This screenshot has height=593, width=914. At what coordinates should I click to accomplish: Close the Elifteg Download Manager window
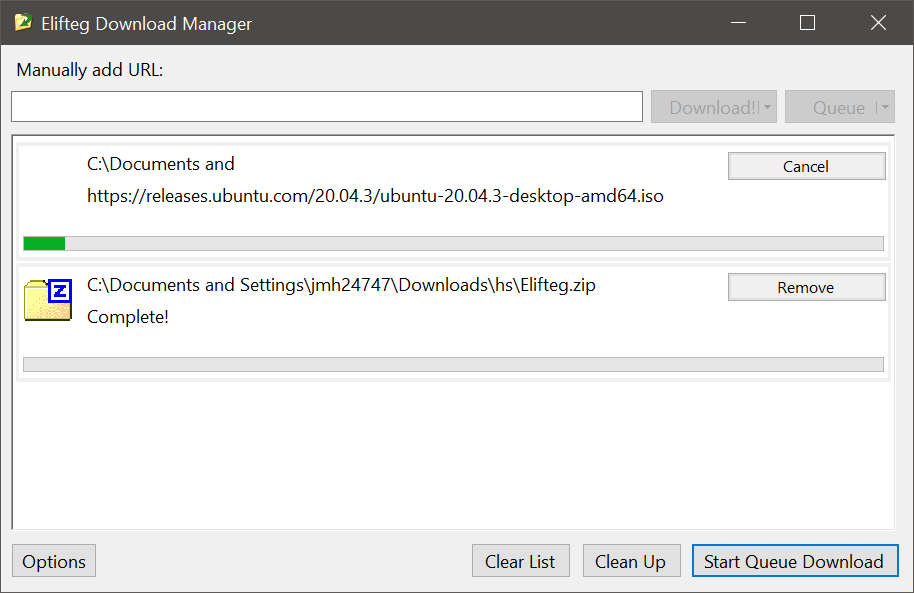(x=878, y=22)
